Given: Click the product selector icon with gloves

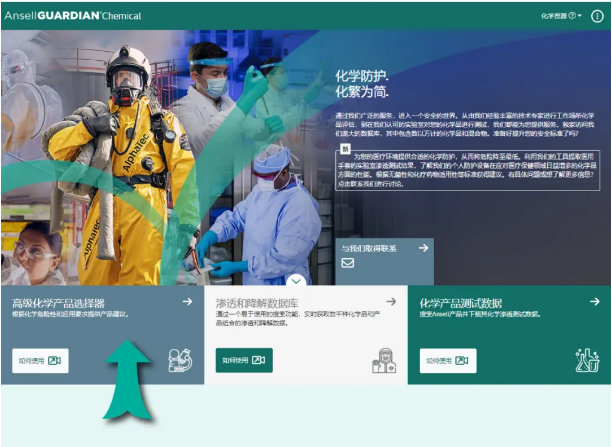Looking at the screenshot, I should tap(180, 359).
